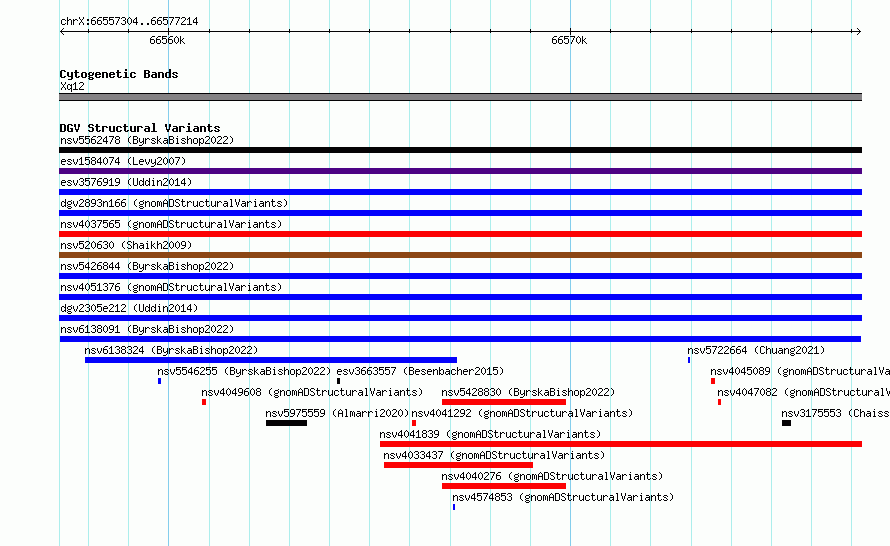Click the long red bar of nsv4041839

pos(621,444)
